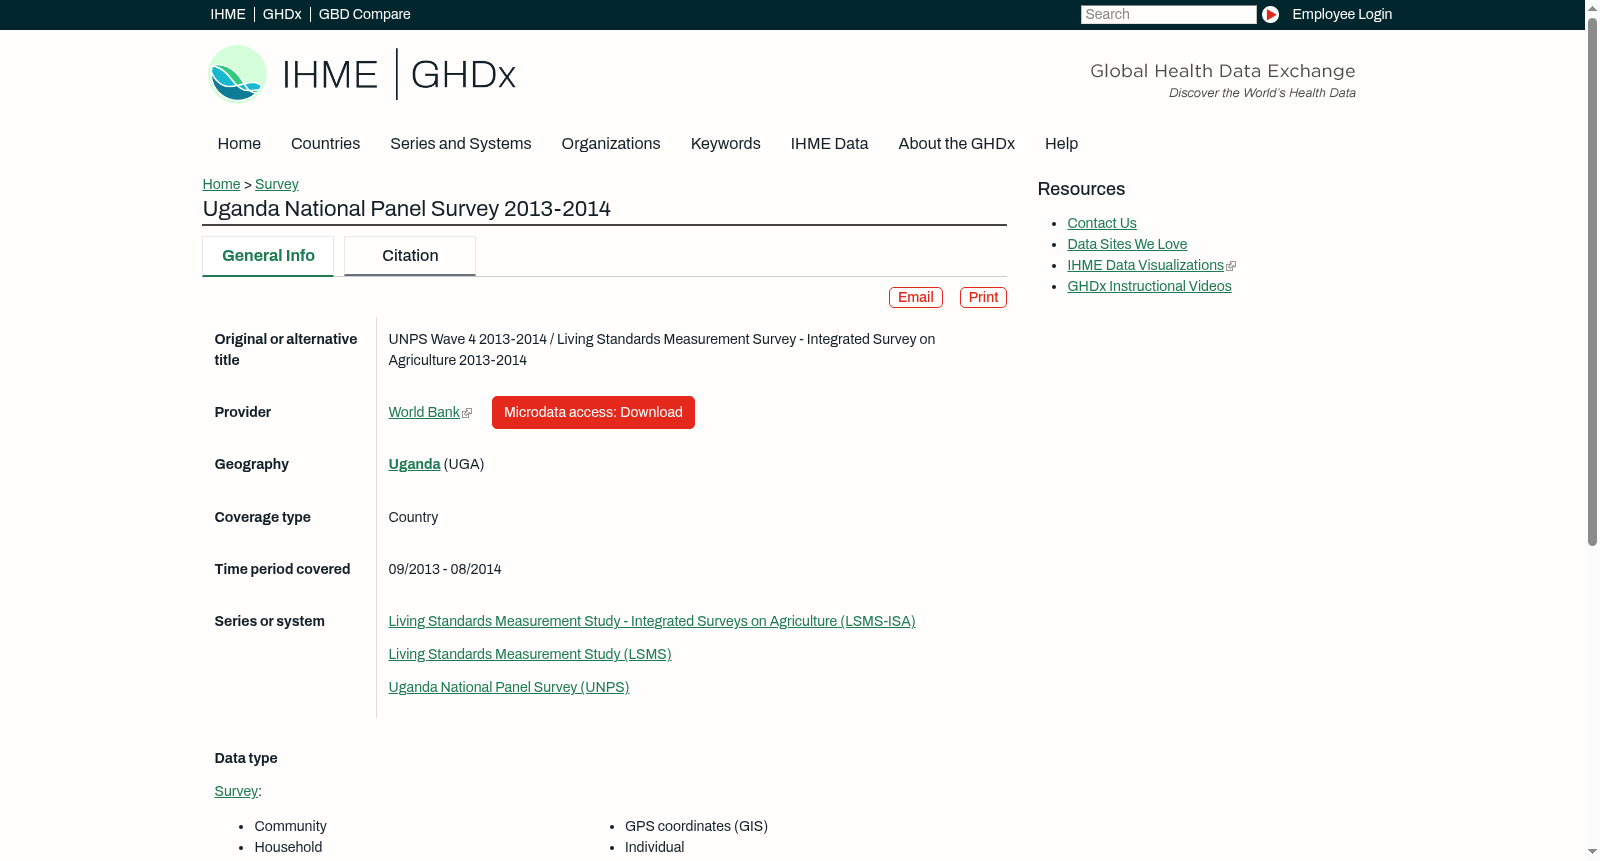Click 'Series or system' field label

pos(269,621)
